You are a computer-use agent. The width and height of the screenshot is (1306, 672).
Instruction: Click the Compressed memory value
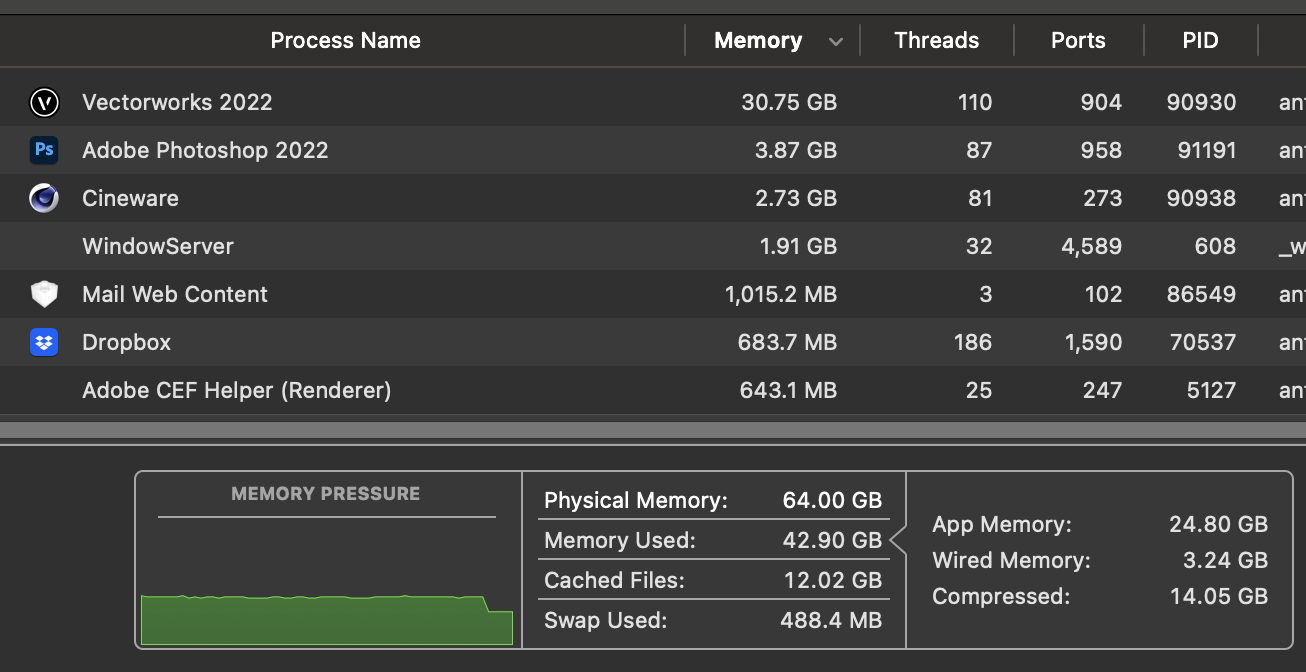(x=1218, y=596)
